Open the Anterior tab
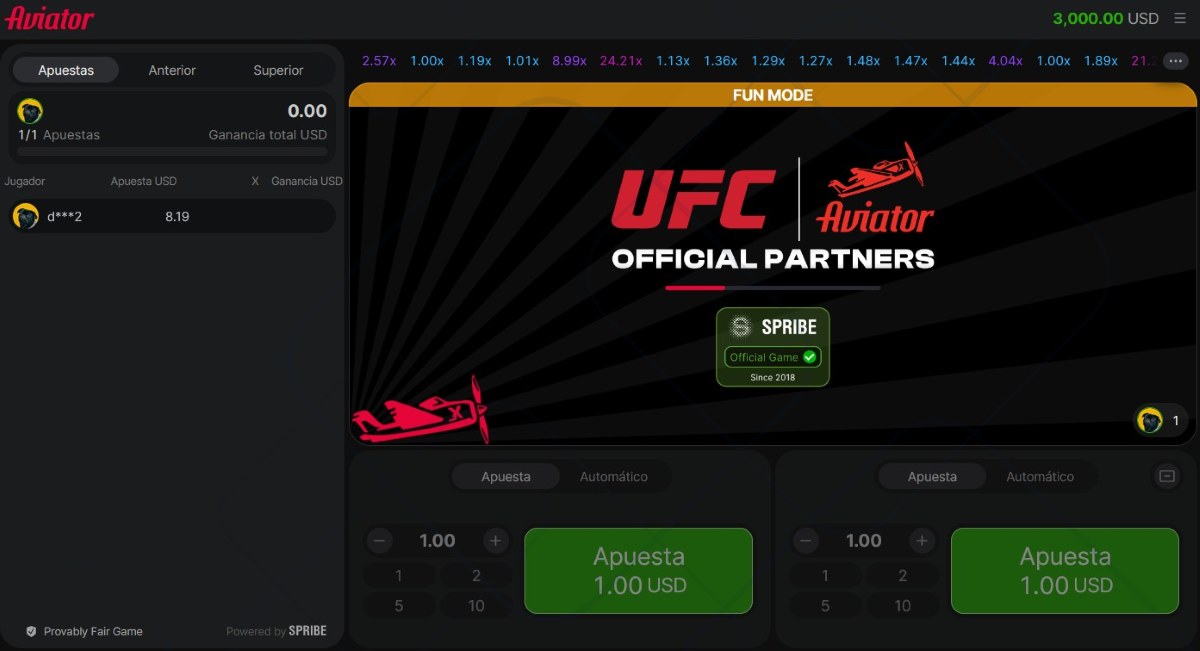Screen dimensions: 1200x651 coord(172,70)
